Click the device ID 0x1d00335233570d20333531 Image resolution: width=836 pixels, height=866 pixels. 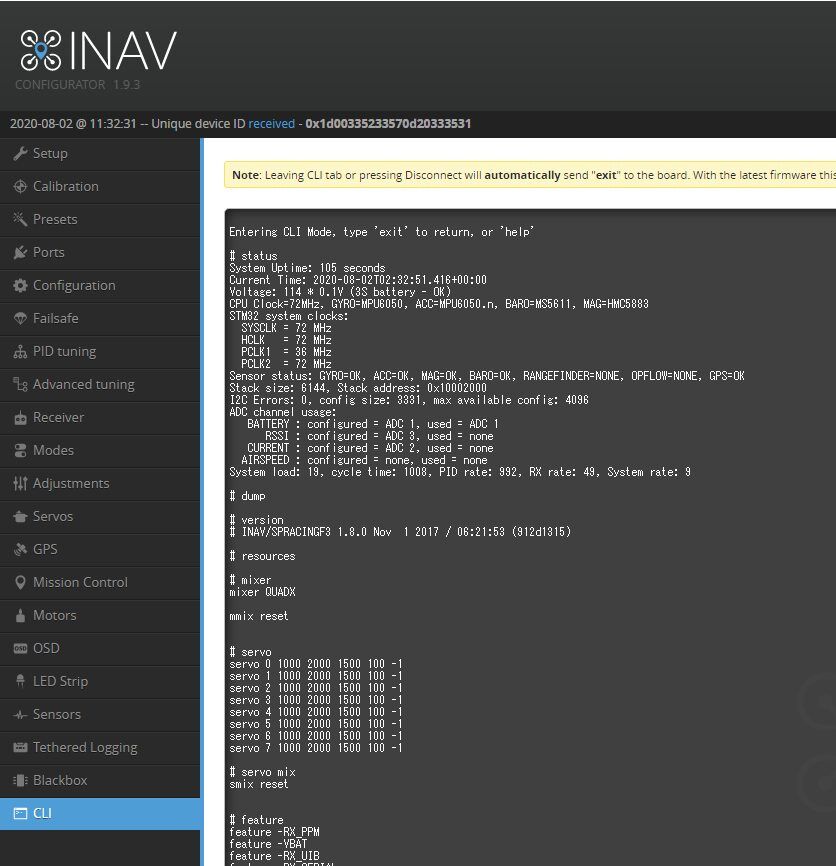[388, 124]
